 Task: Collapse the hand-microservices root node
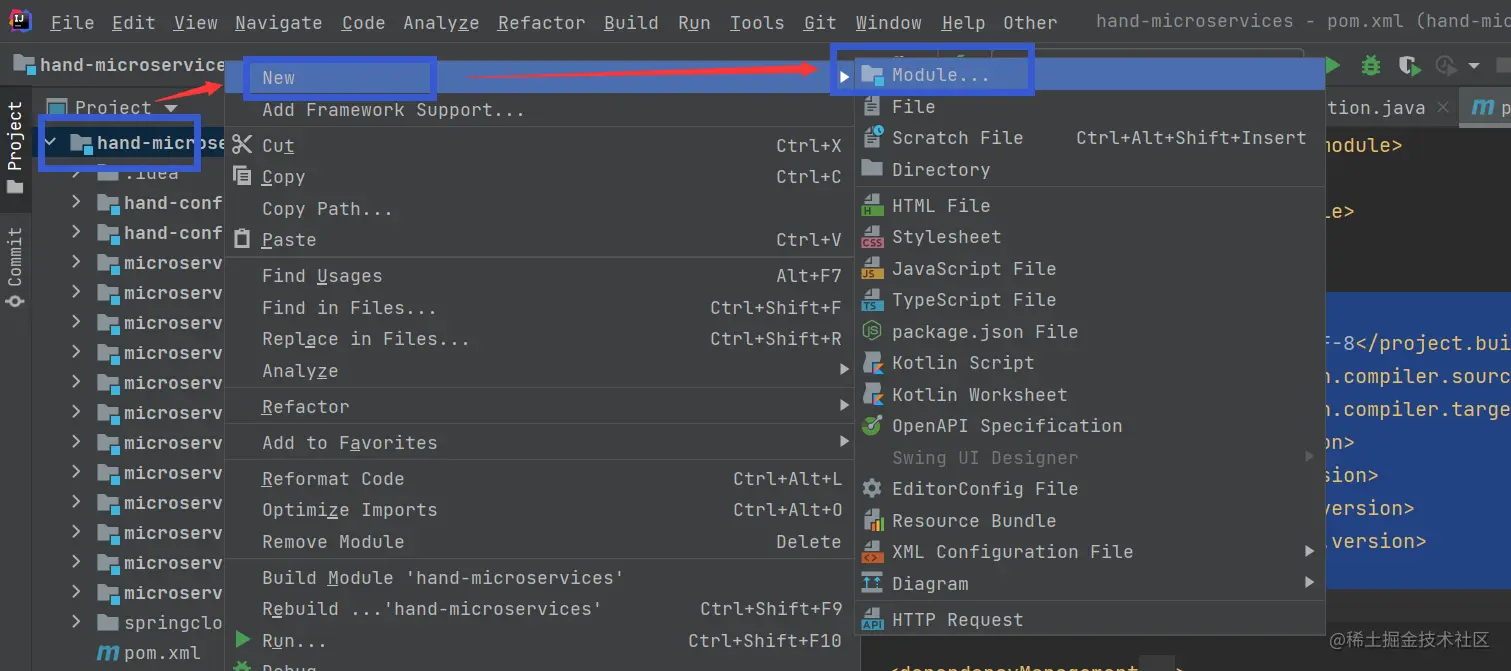click(50, 143)
